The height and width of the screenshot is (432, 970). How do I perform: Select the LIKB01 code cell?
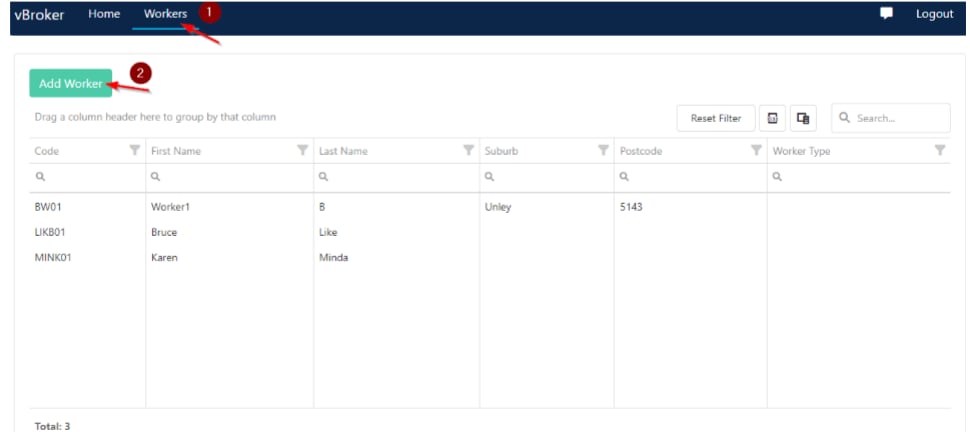[87, 233]
